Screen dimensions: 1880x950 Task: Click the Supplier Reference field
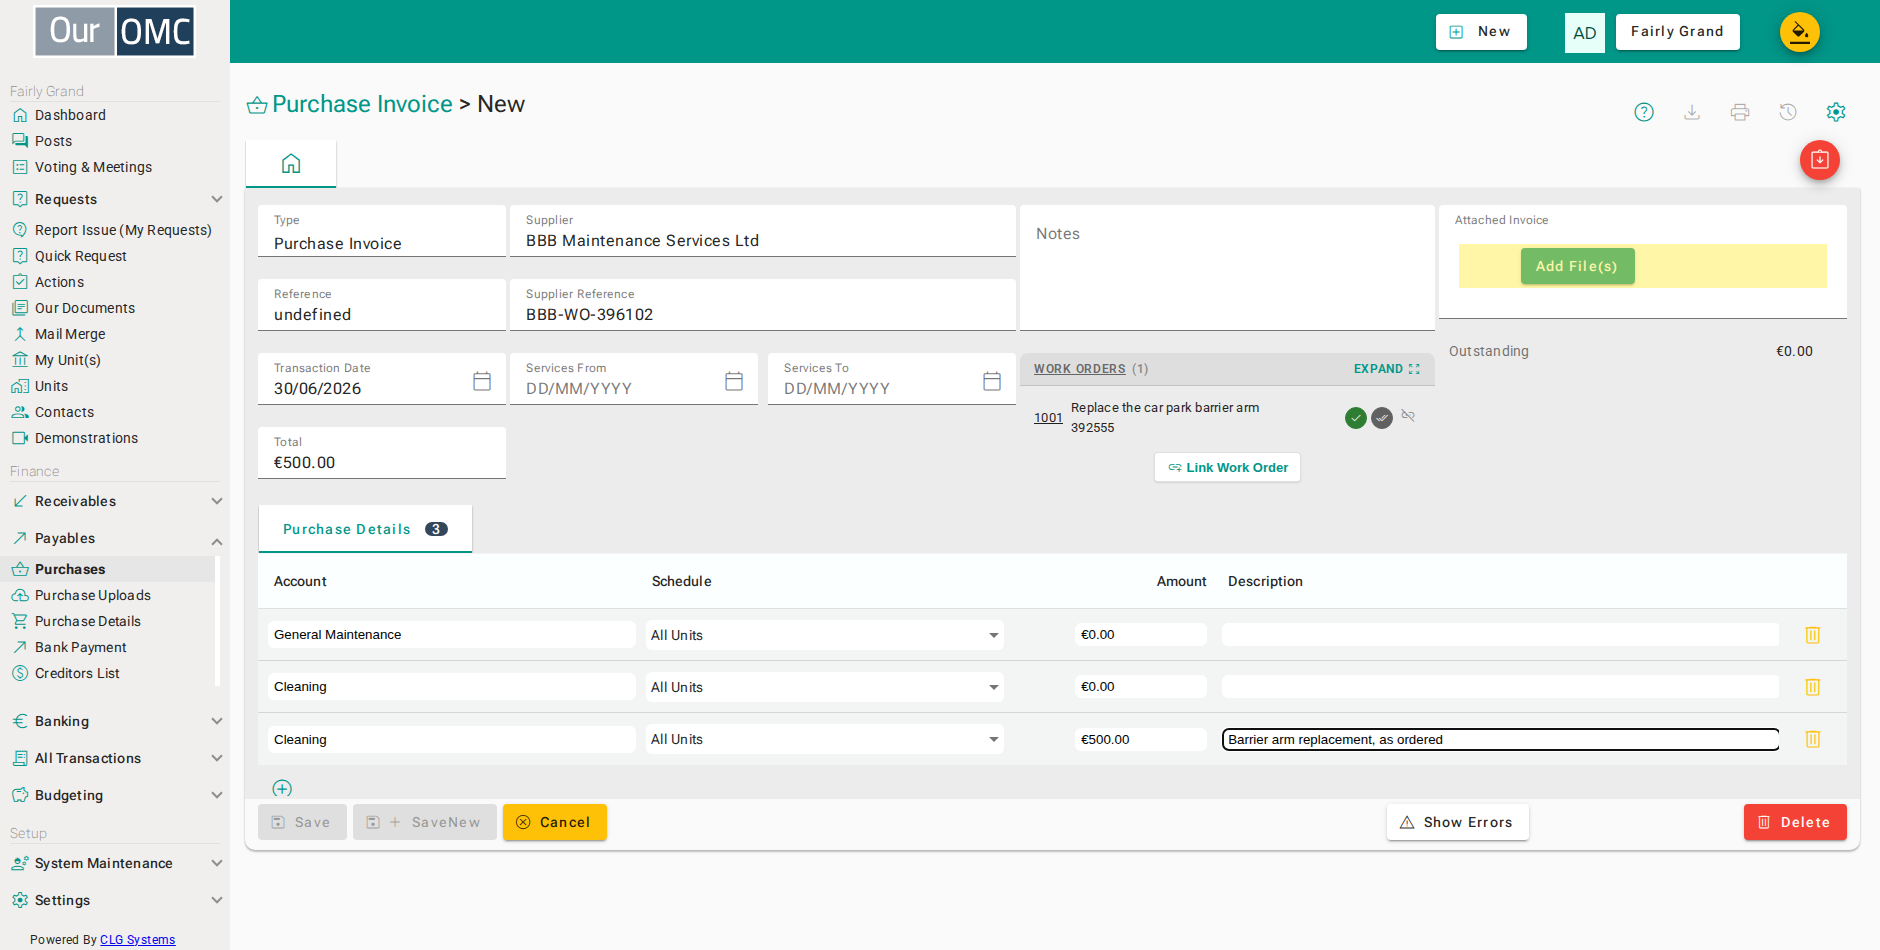[763, 305]
